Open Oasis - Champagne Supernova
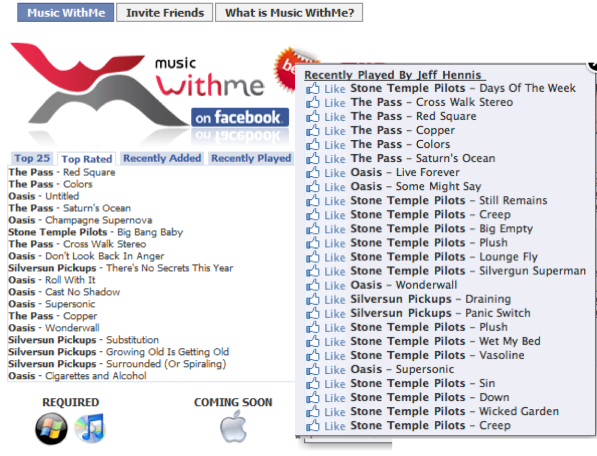Screen dimensions: 597x456 coord(80,220)
